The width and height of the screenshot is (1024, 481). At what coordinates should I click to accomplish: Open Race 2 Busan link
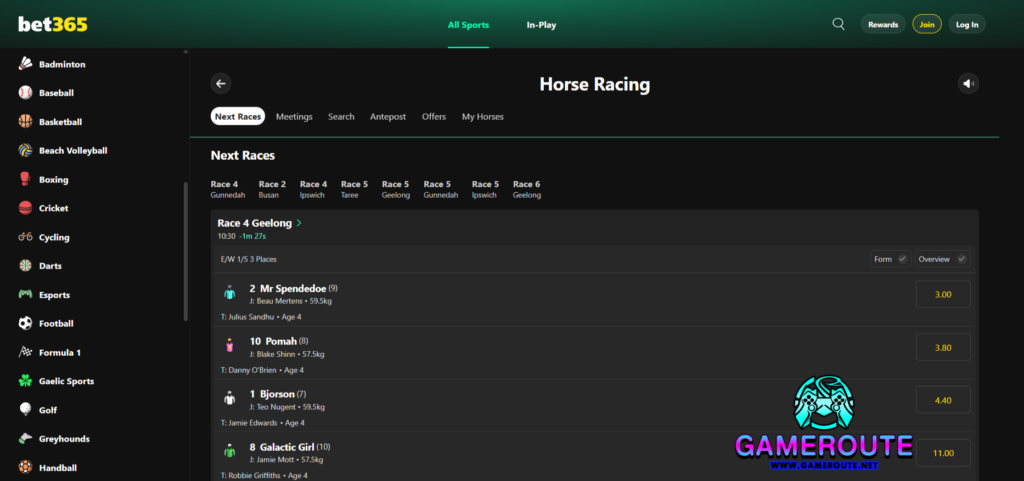(x=272, y=189)
